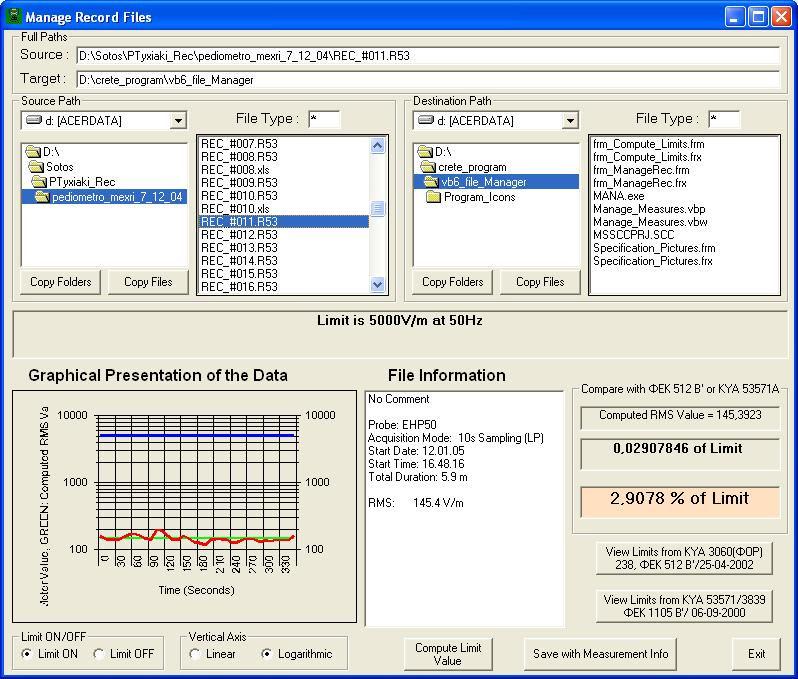Select pediometro_mexri_7_12_04 folder

click(x=117, y=197)
